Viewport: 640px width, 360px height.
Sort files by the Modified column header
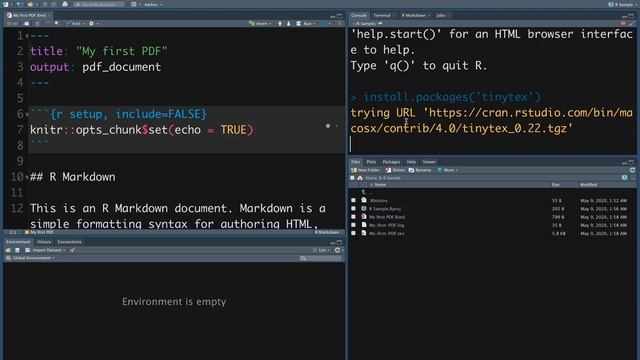pos(588,185)
